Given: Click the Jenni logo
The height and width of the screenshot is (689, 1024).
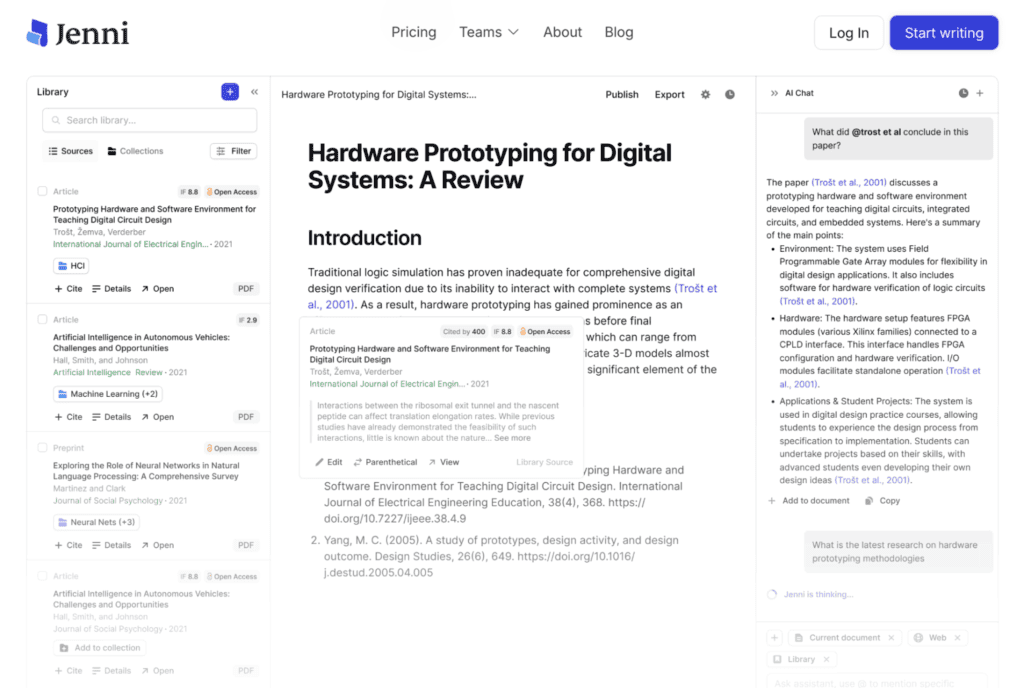Looking at the screenshot, I should point(78,33).
